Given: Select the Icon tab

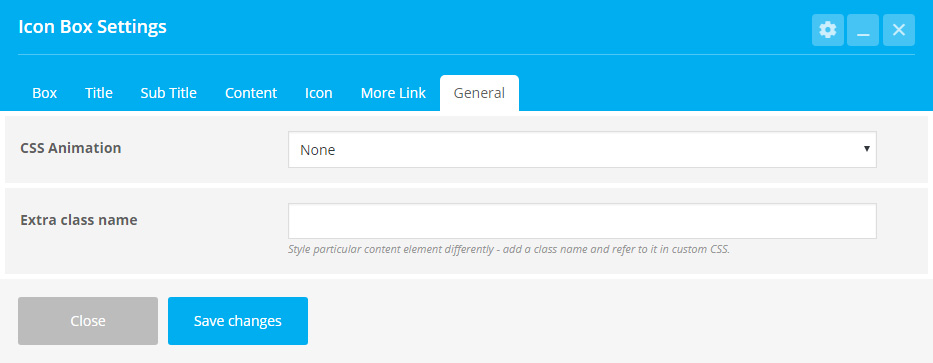Looking at the screenshot, I should pyautogui.click(x=318, y=93).
